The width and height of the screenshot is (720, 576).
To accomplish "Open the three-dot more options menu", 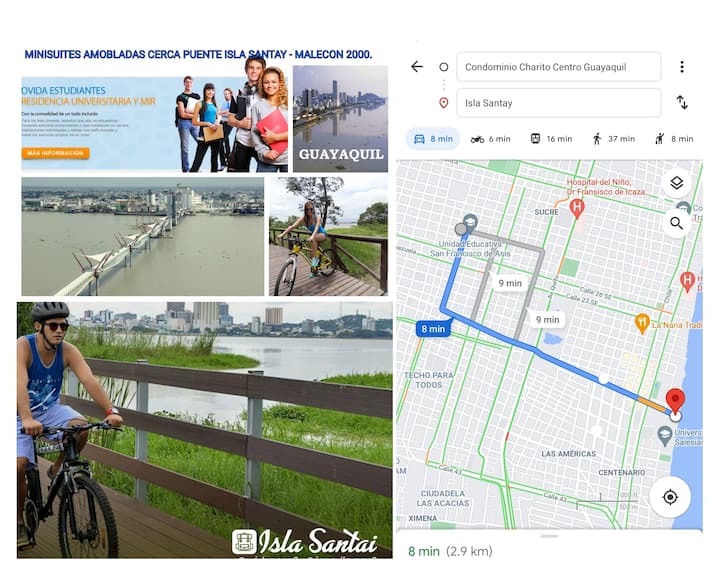I will click(682, 67).
